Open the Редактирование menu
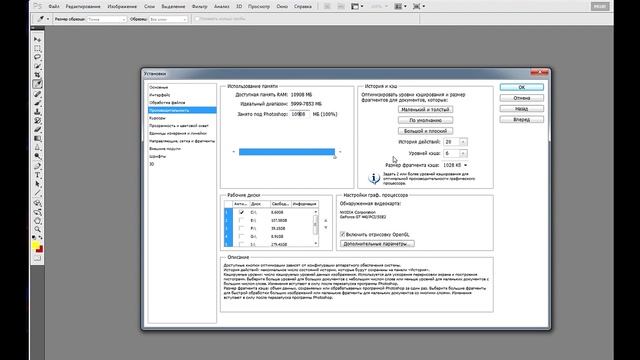640x360 pixels. tap(83, 7)
